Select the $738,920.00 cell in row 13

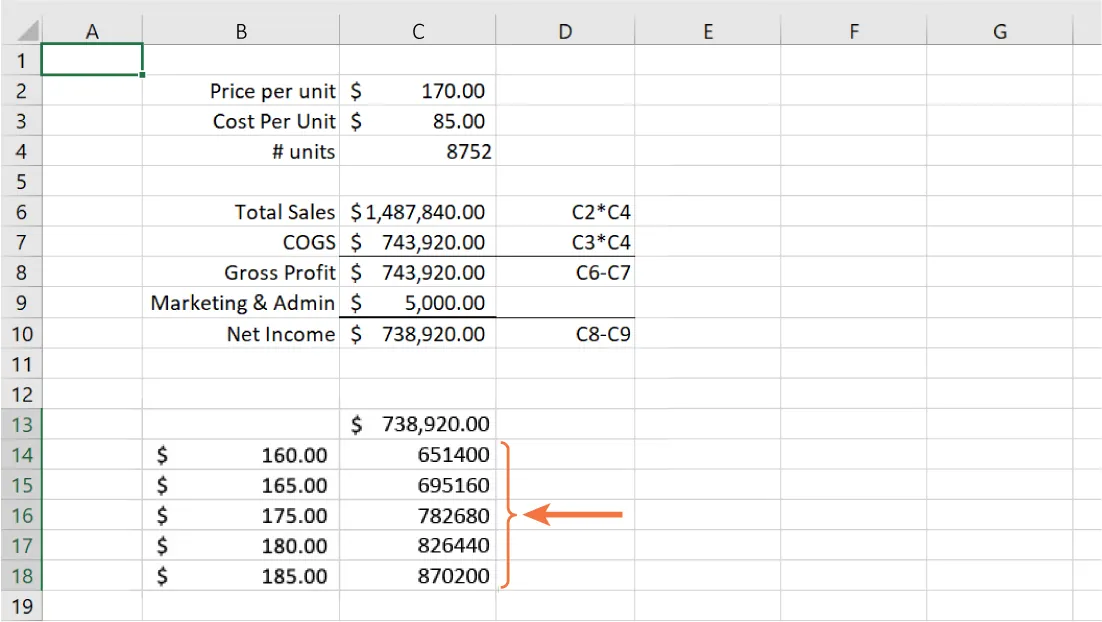pos(417,424)
